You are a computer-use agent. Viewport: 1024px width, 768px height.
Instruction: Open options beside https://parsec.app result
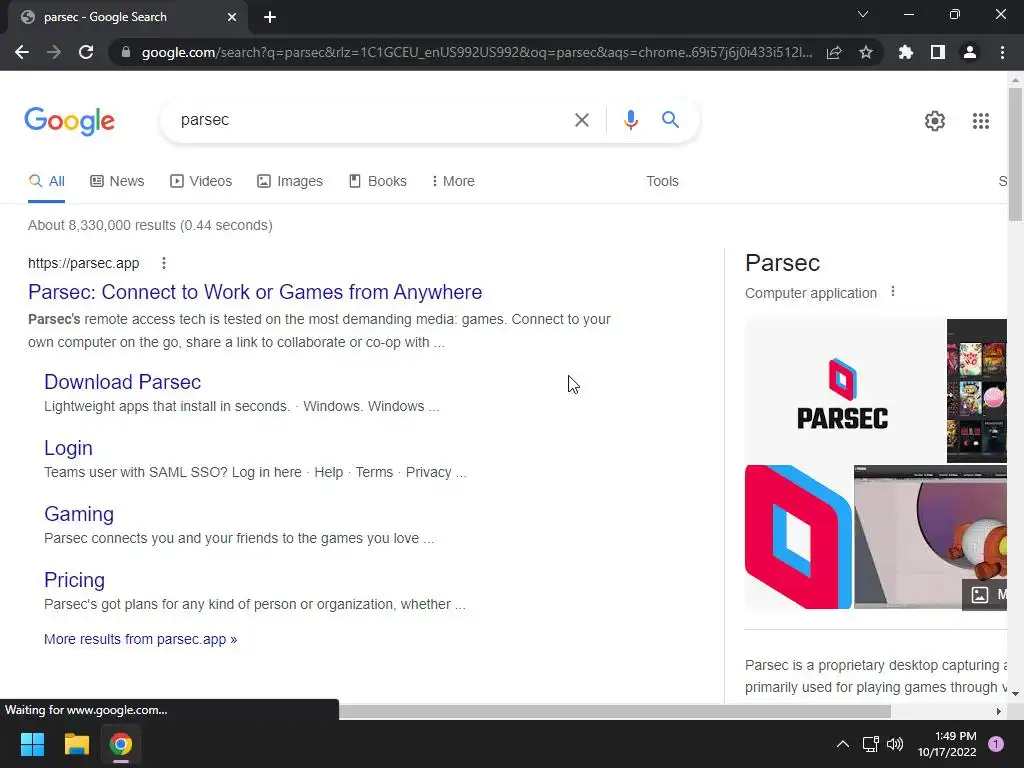coord(164,263)
